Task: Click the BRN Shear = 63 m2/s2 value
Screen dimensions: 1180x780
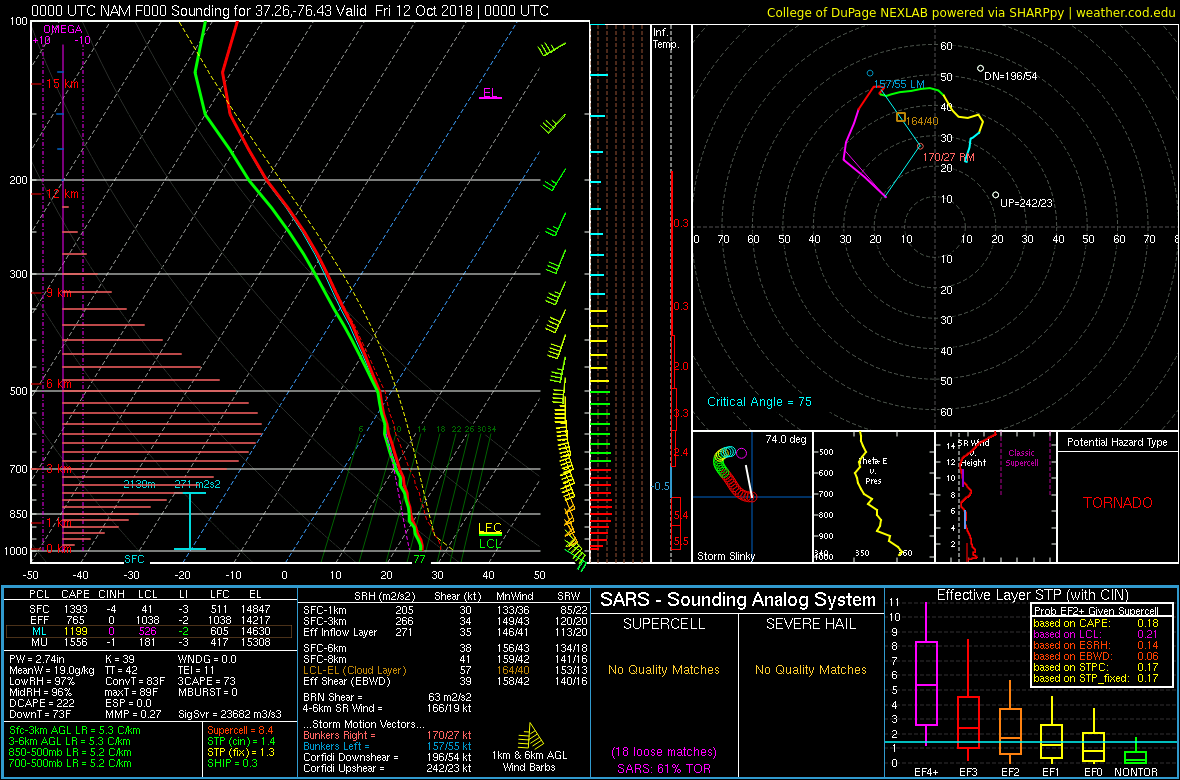Action: pyautogui.click(x=388, y=698)
